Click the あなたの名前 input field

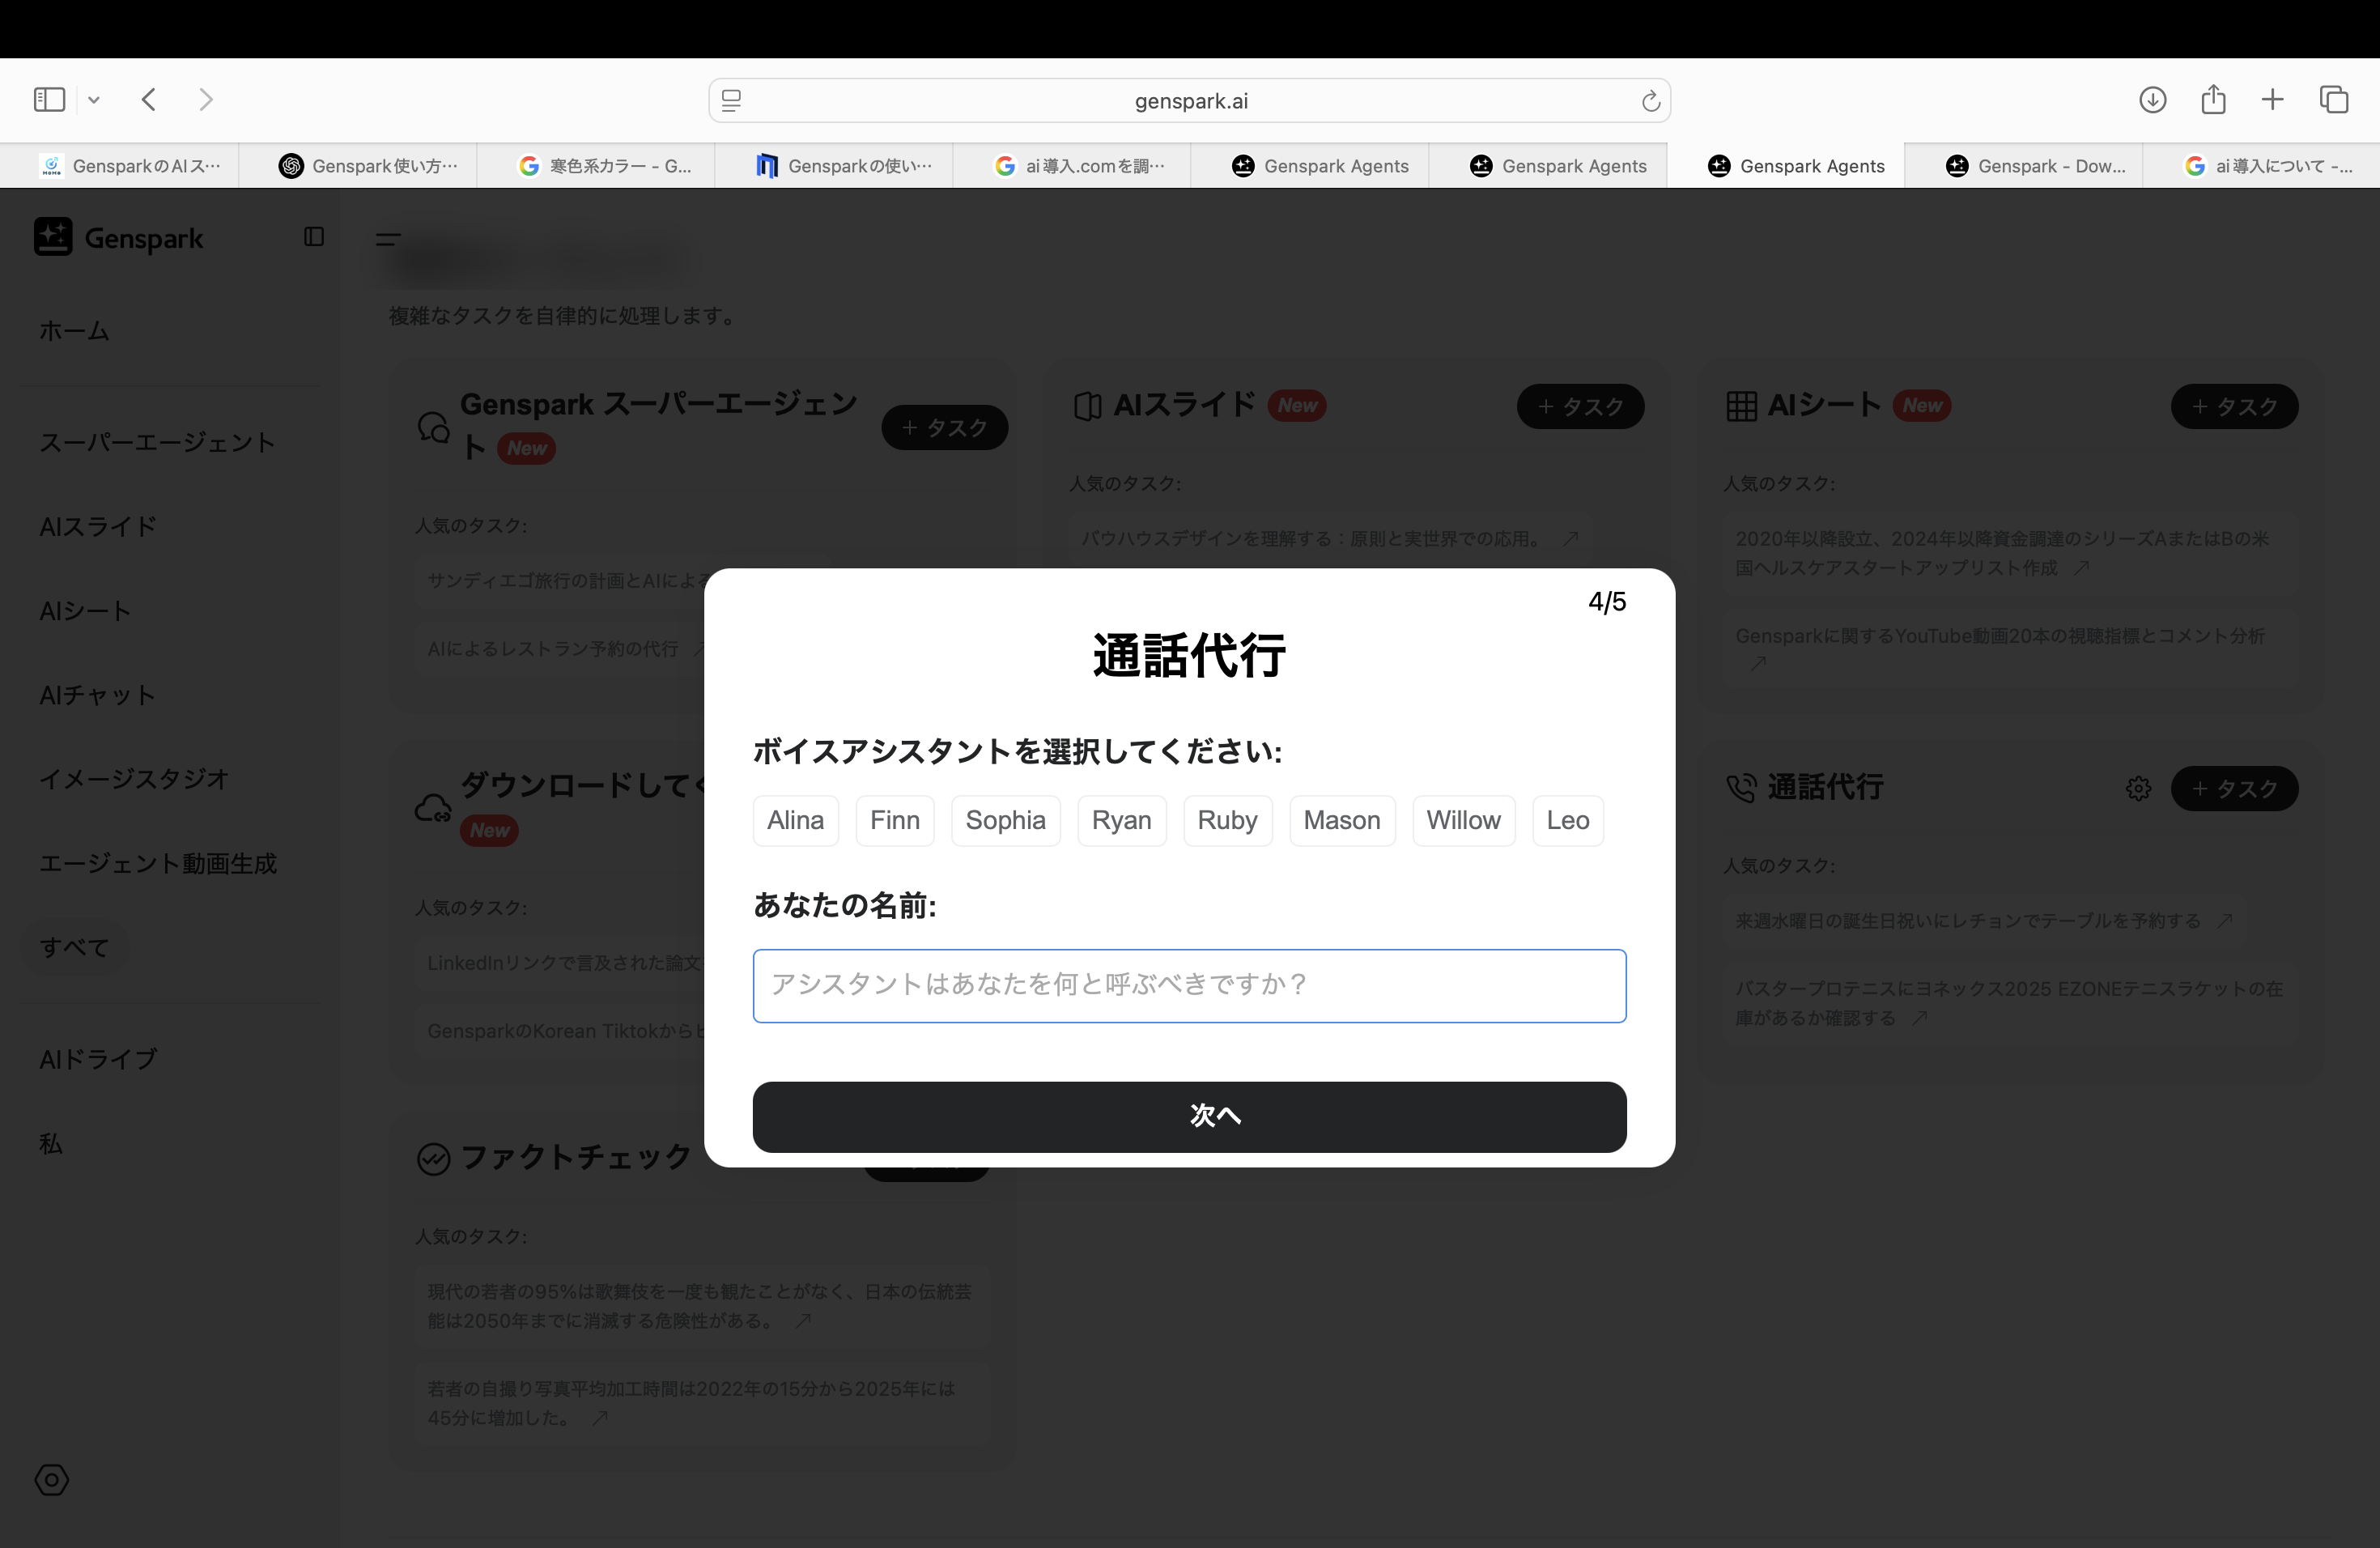(x=1190, y=986)
